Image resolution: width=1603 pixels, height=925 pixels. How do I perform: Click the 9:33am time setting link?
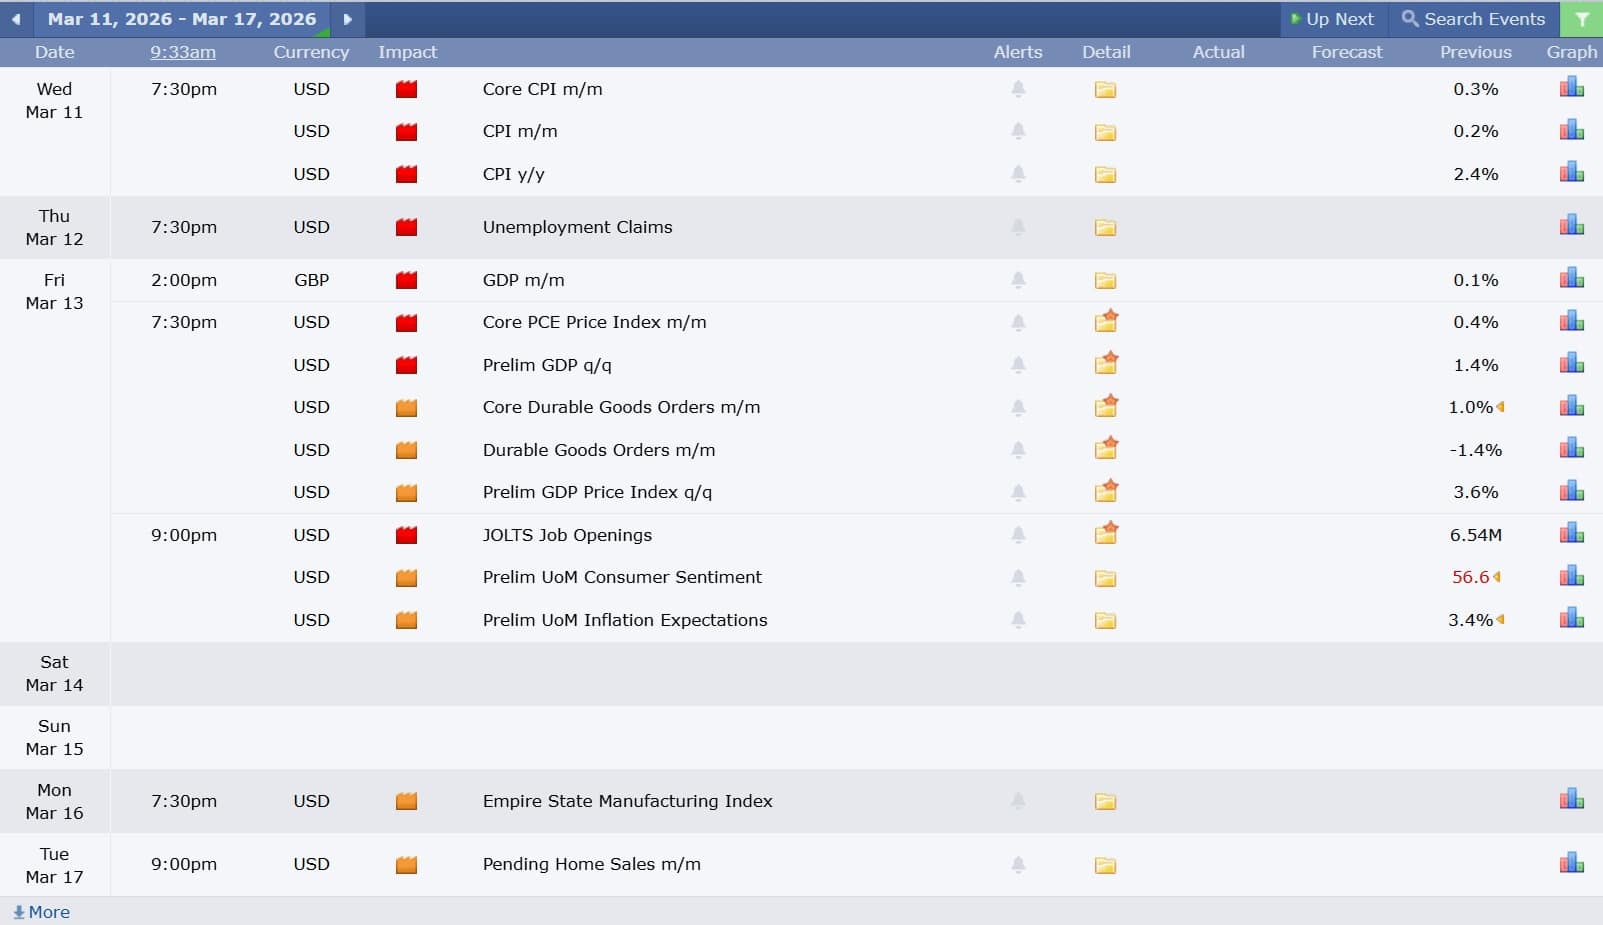click(183, 52)
